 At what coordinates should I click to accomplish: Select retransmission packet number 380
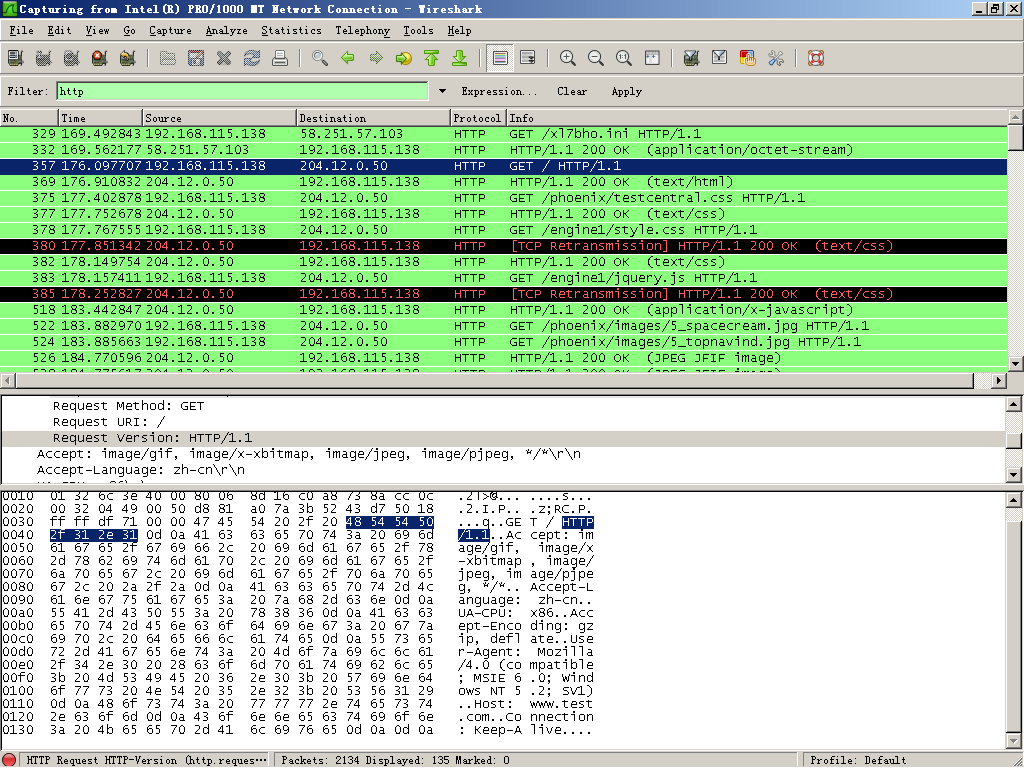tap(504, 246)
